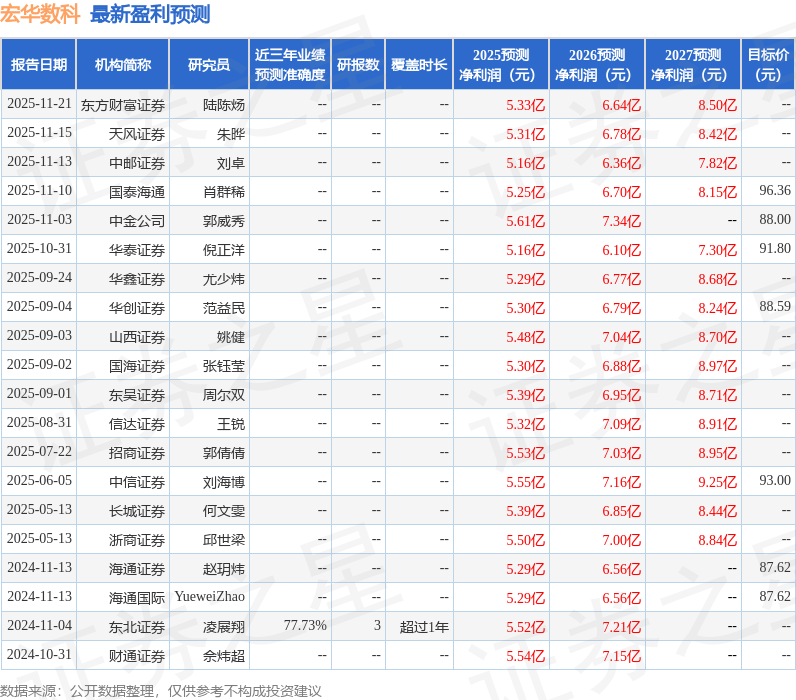The height and width of the screenshot is (700, 796).
Task: Click analyst name 倪正洋
Action: 224,250
